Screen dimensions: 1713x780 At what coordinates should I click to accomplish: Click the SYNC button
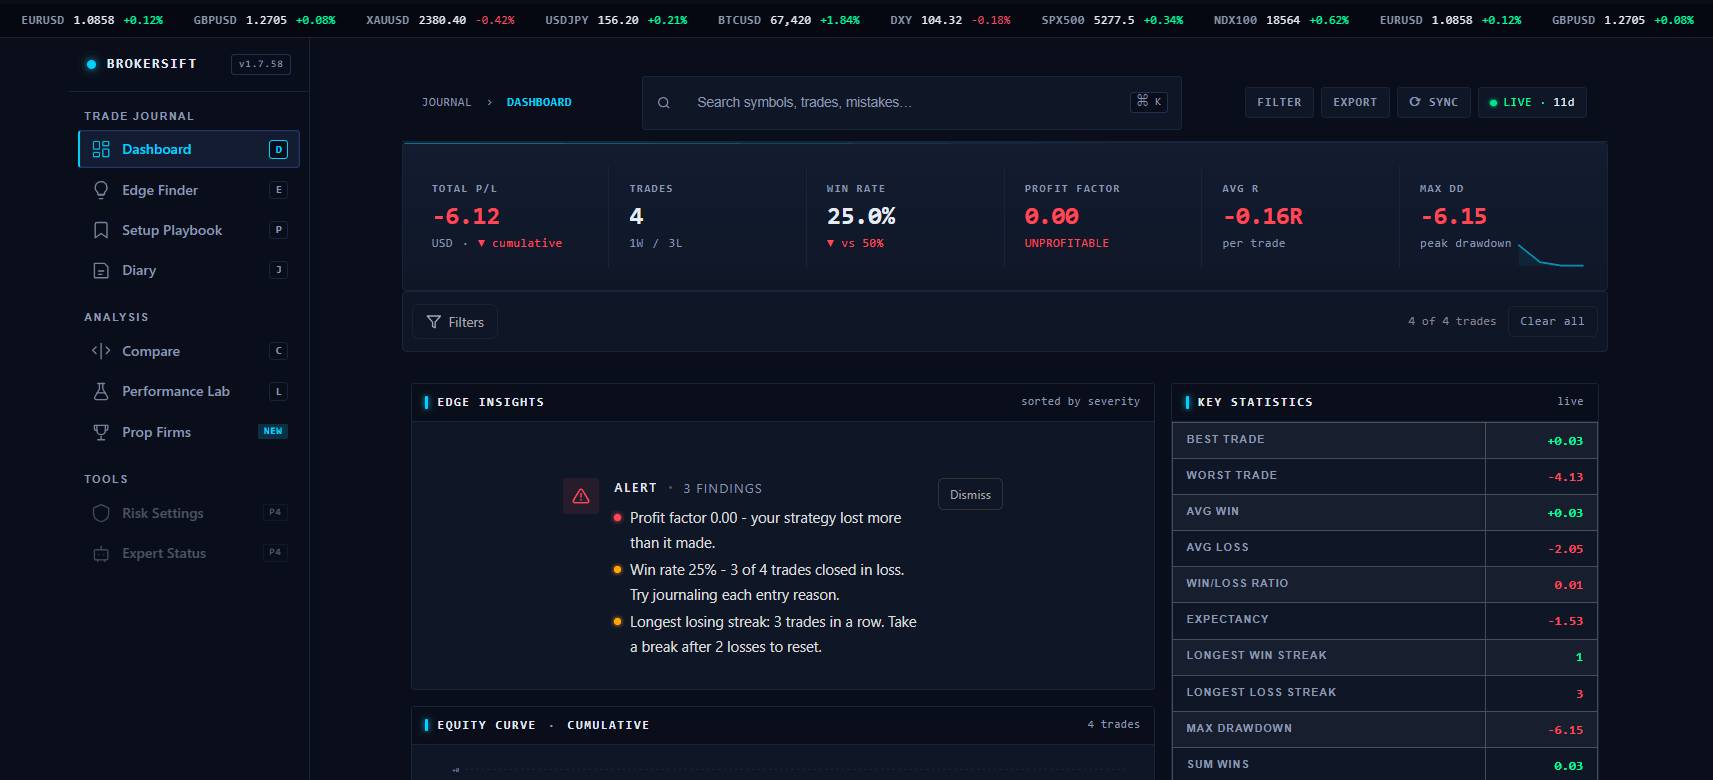(1434, 102)
